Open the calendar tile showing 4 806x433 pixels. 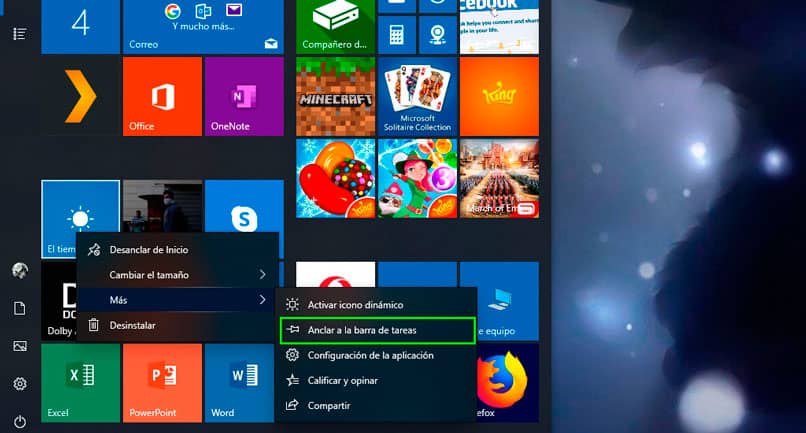pyautogui.click(x=81, y=27)
